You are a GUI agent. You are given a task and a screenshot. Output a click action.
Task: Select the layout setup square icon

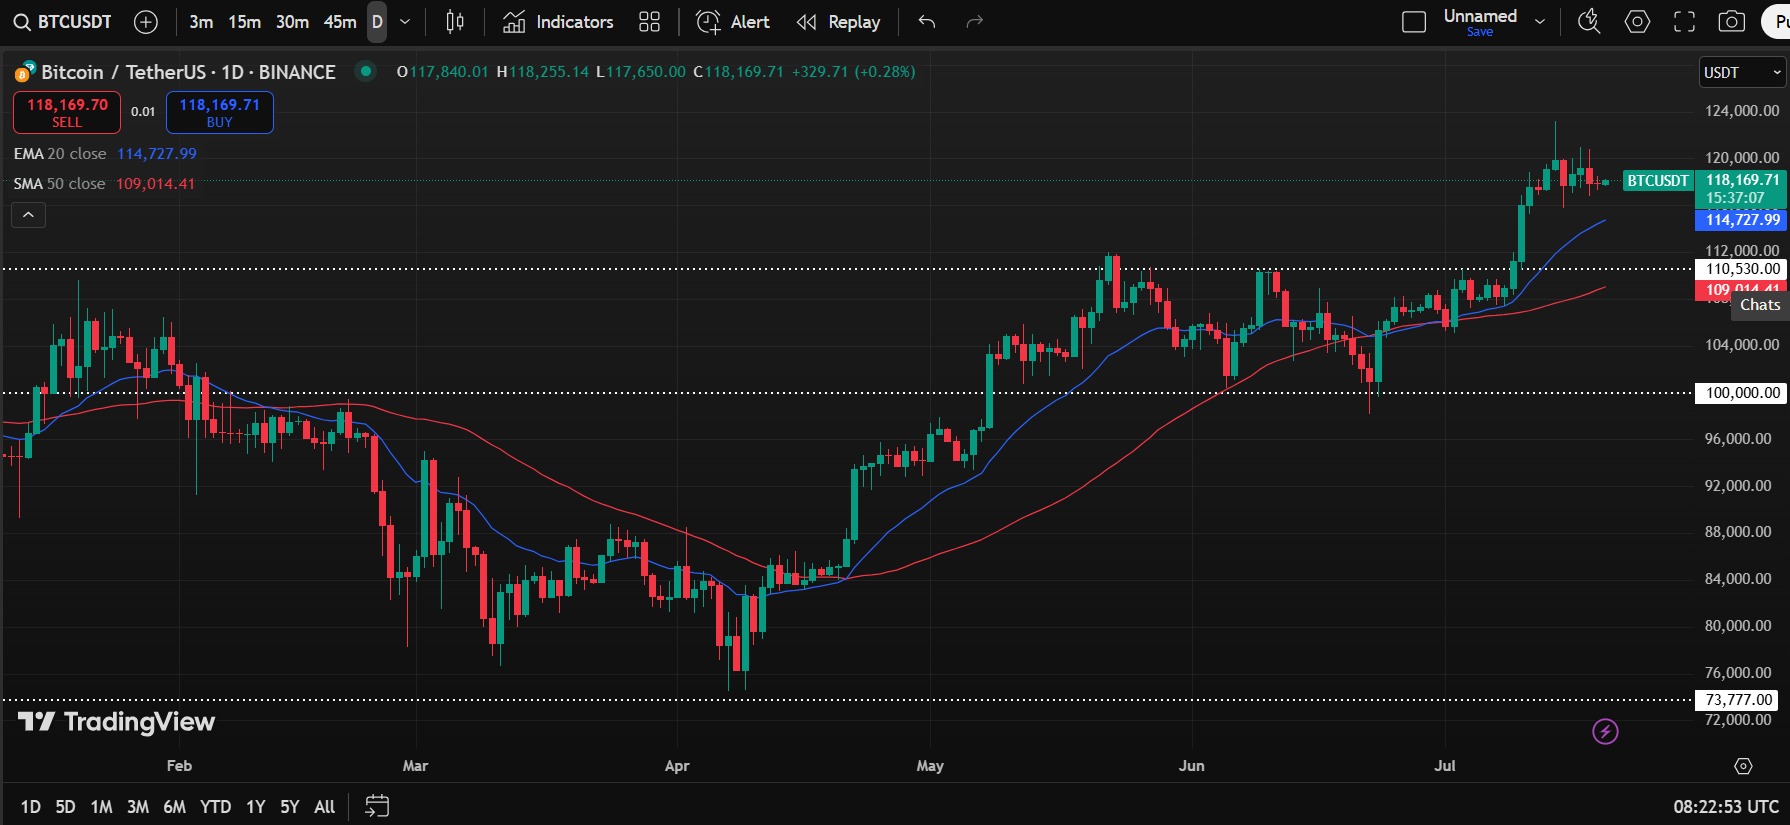(1414, 22)
